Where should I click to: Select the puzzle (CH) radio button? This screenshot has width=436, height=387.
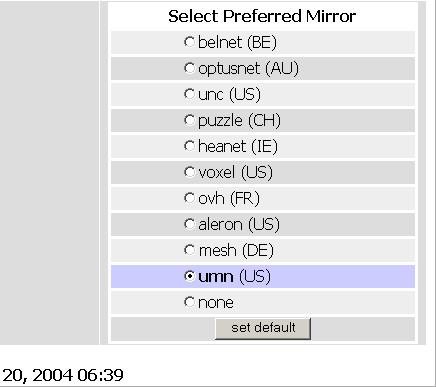[x=189, y=120]
